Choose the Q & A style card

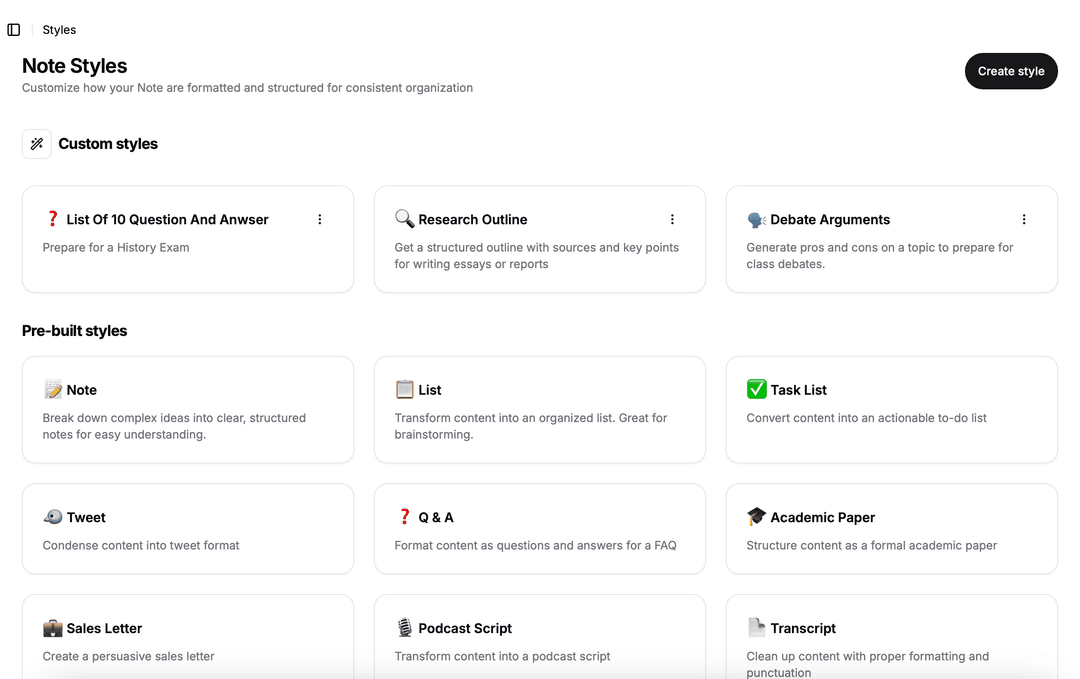click(540, 529)
